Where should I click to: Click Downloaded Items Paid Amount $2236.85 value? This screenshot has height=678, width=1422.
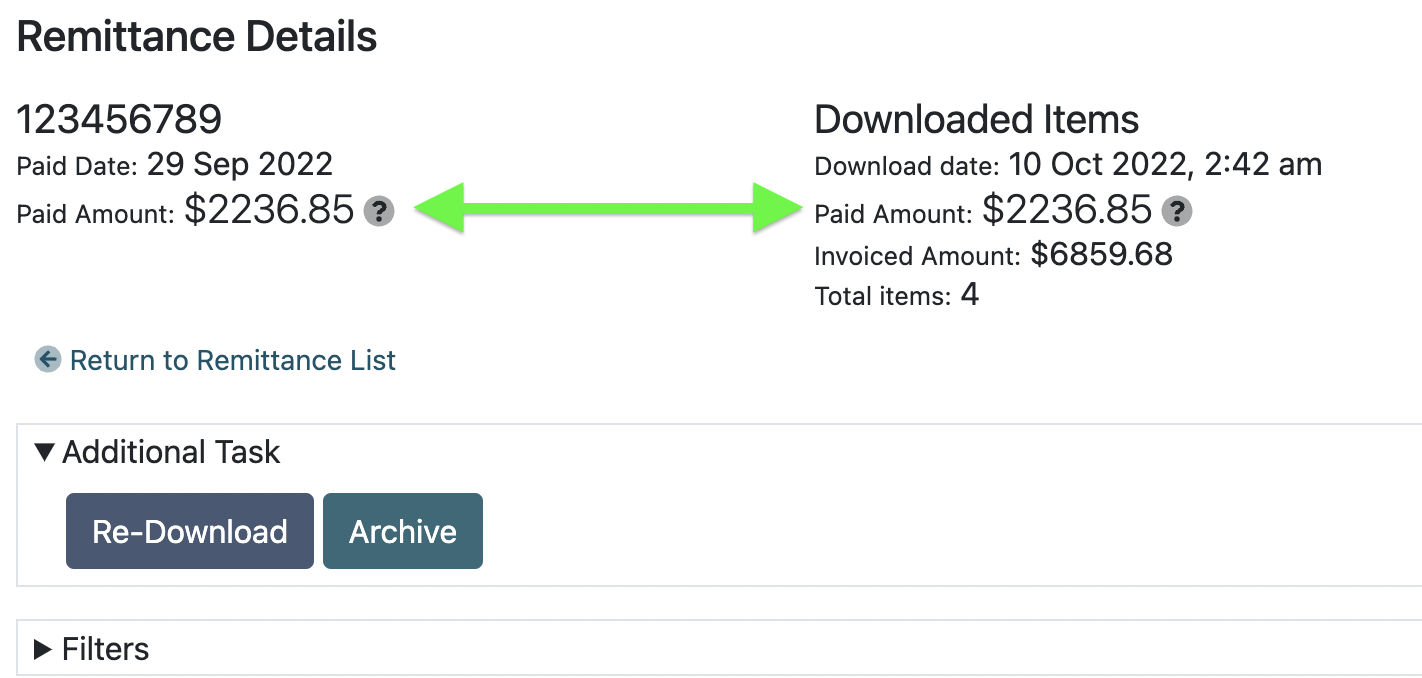1067,210
